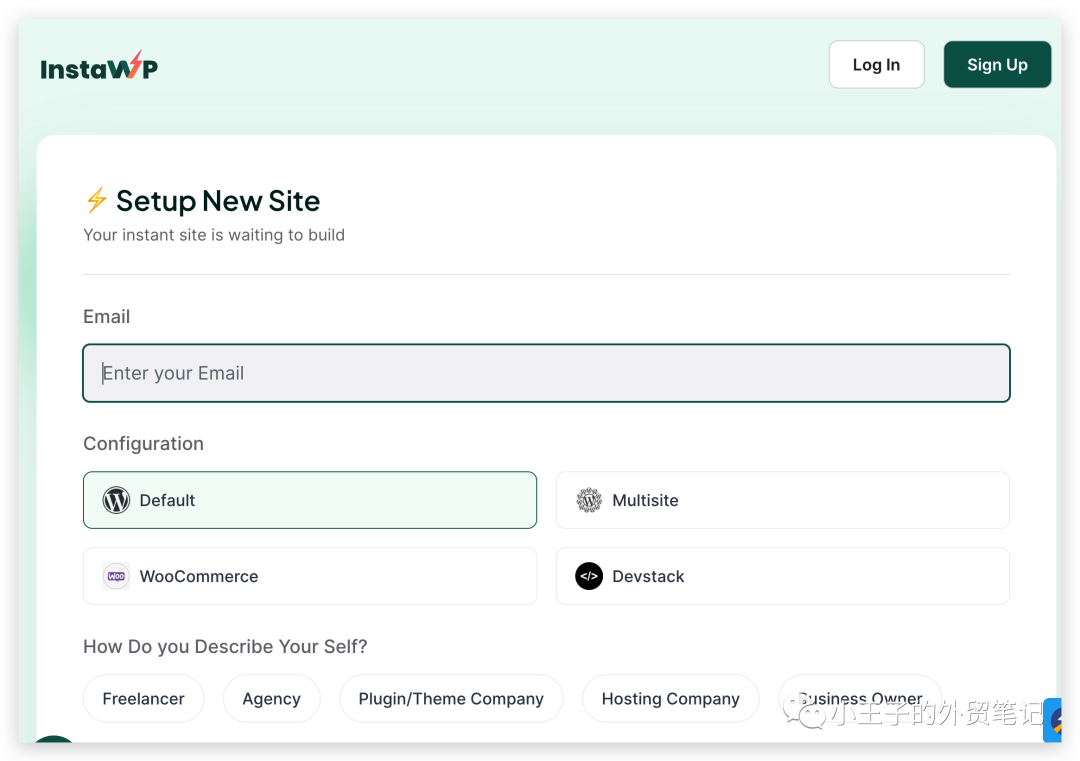
Task: Click the Multisite WordPress icon
Action: pos(589,500)
